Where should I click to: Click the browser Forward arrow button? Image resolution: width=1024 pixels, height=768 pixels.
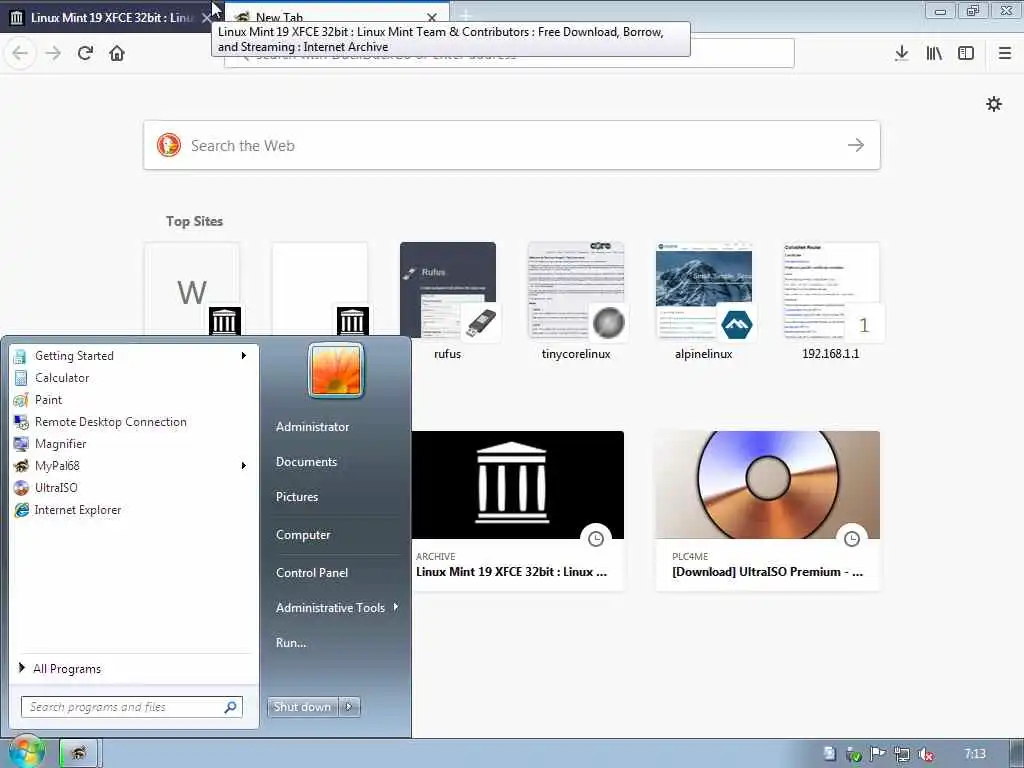coord(53,53)
